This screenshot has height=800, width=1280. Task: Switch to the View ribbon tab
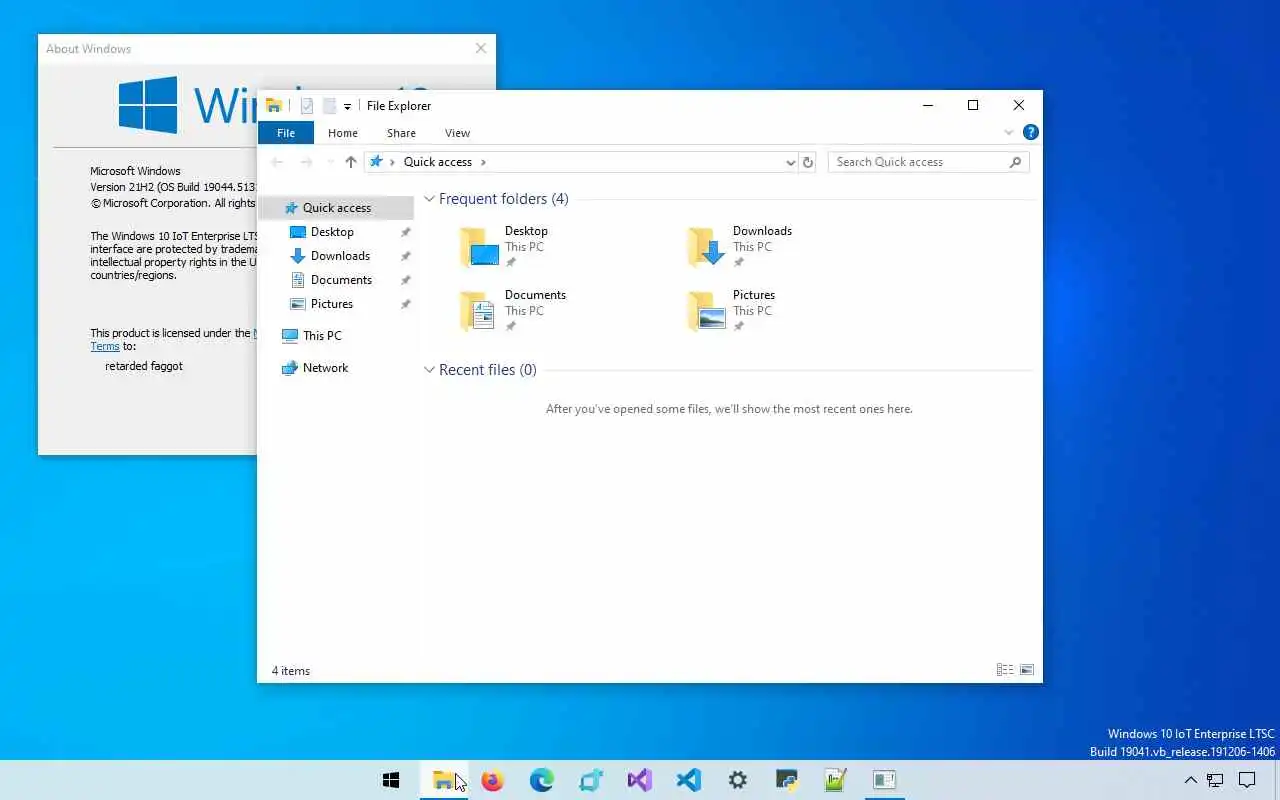[457, 133]
